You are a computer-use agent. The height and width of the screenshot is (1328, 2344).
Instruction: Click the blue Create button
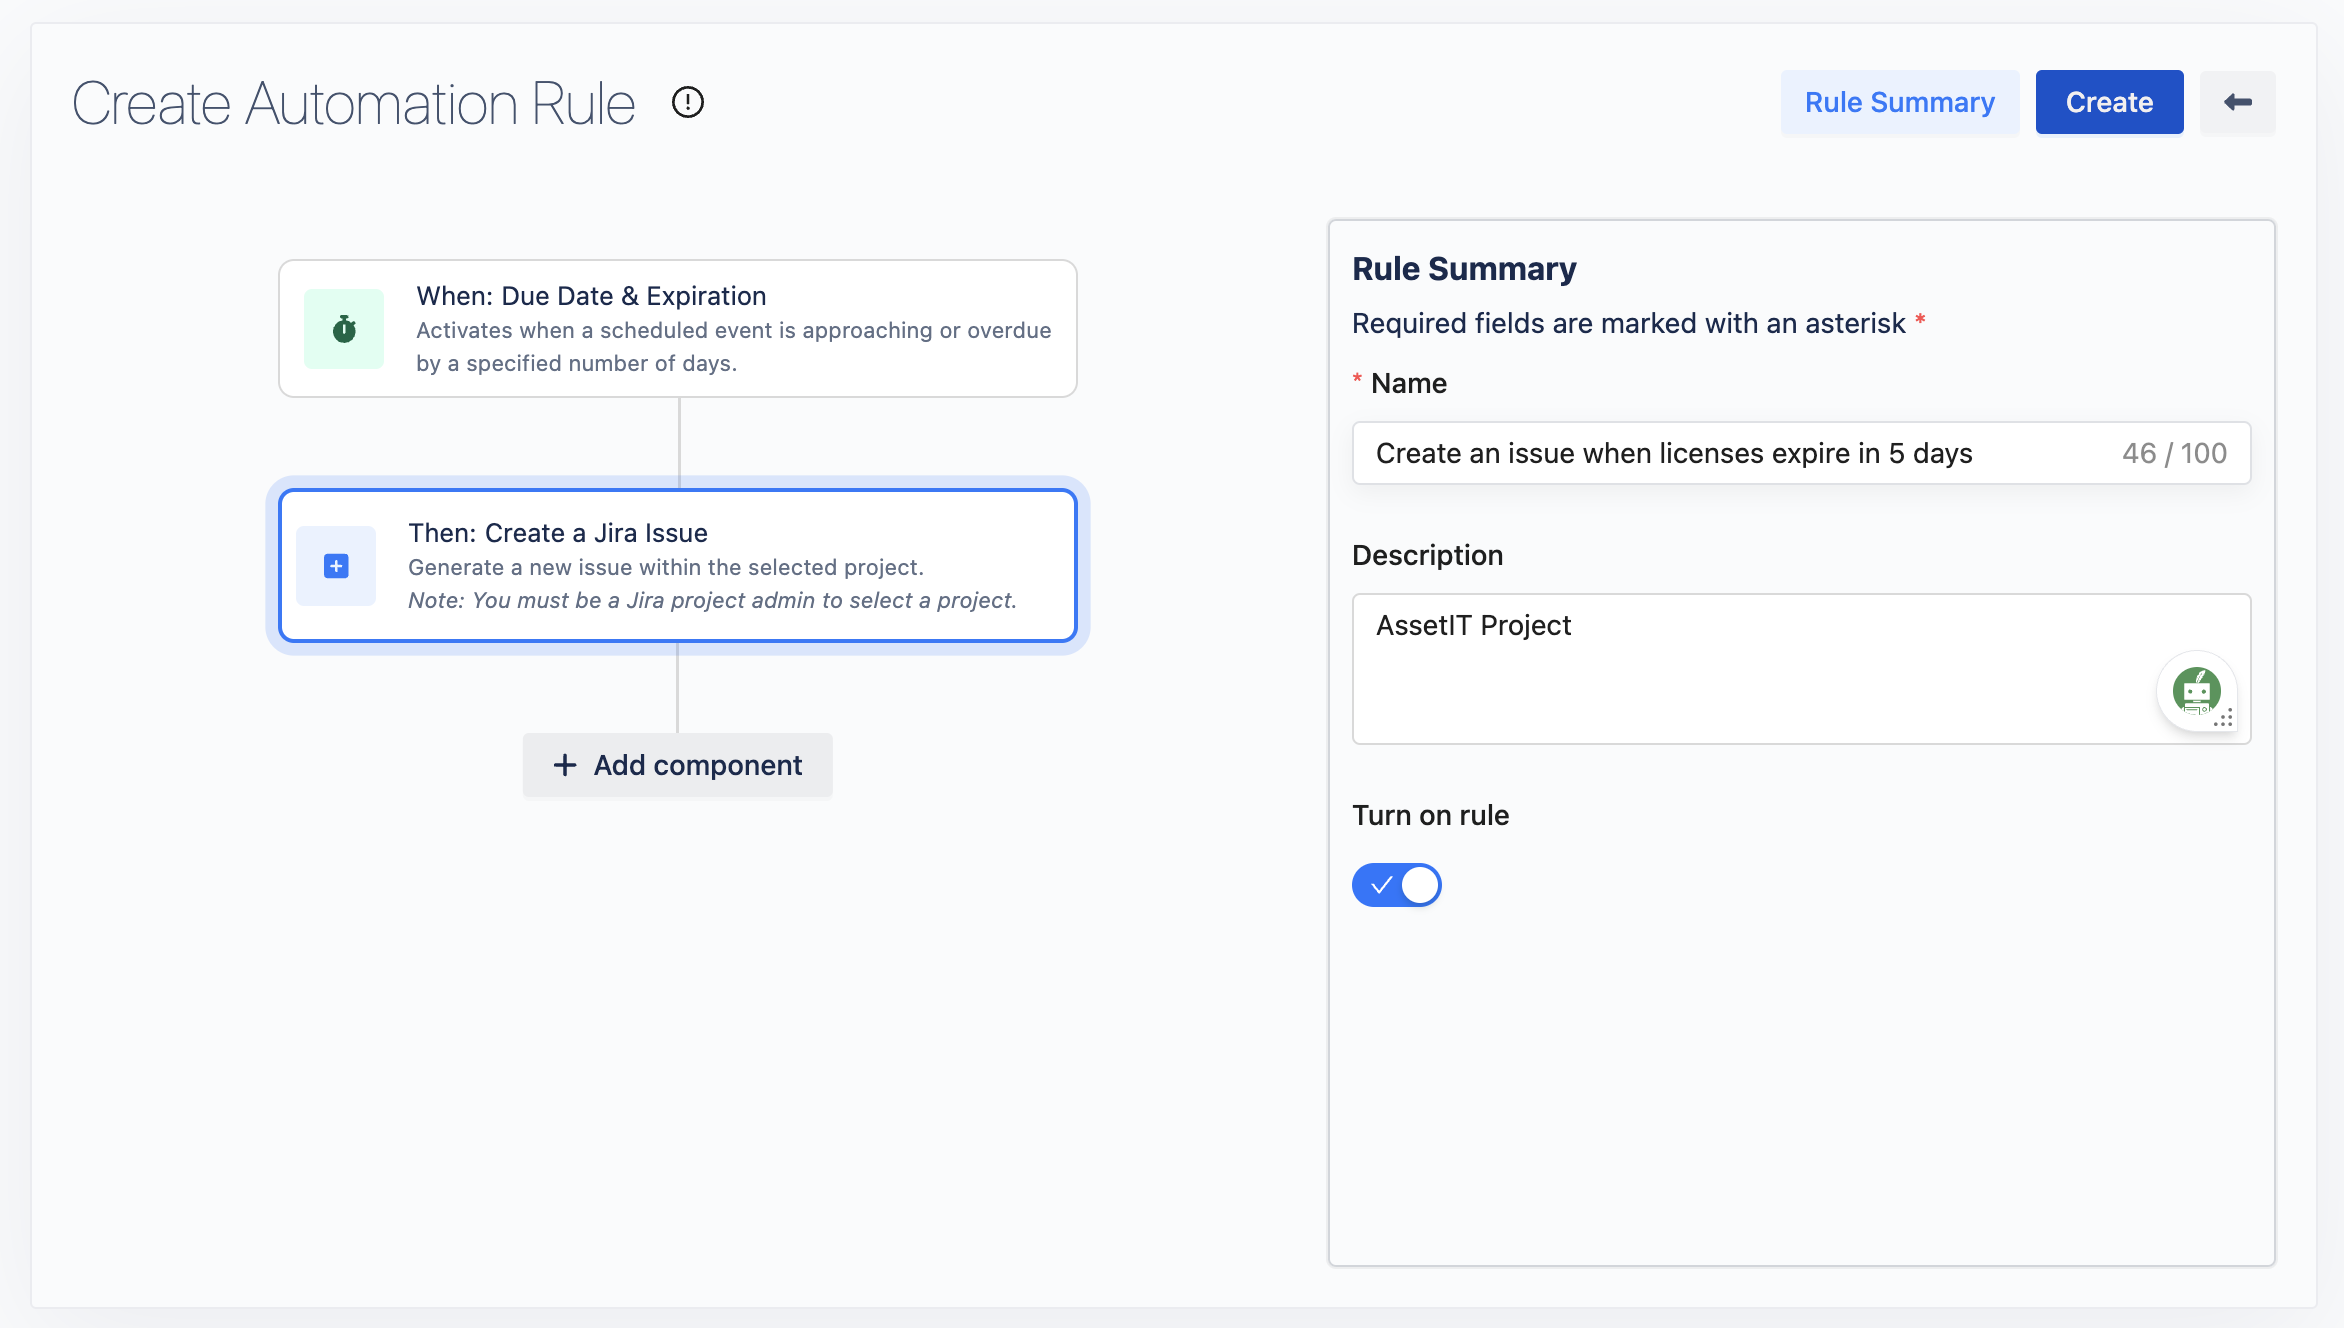[x=2109, y=102]
